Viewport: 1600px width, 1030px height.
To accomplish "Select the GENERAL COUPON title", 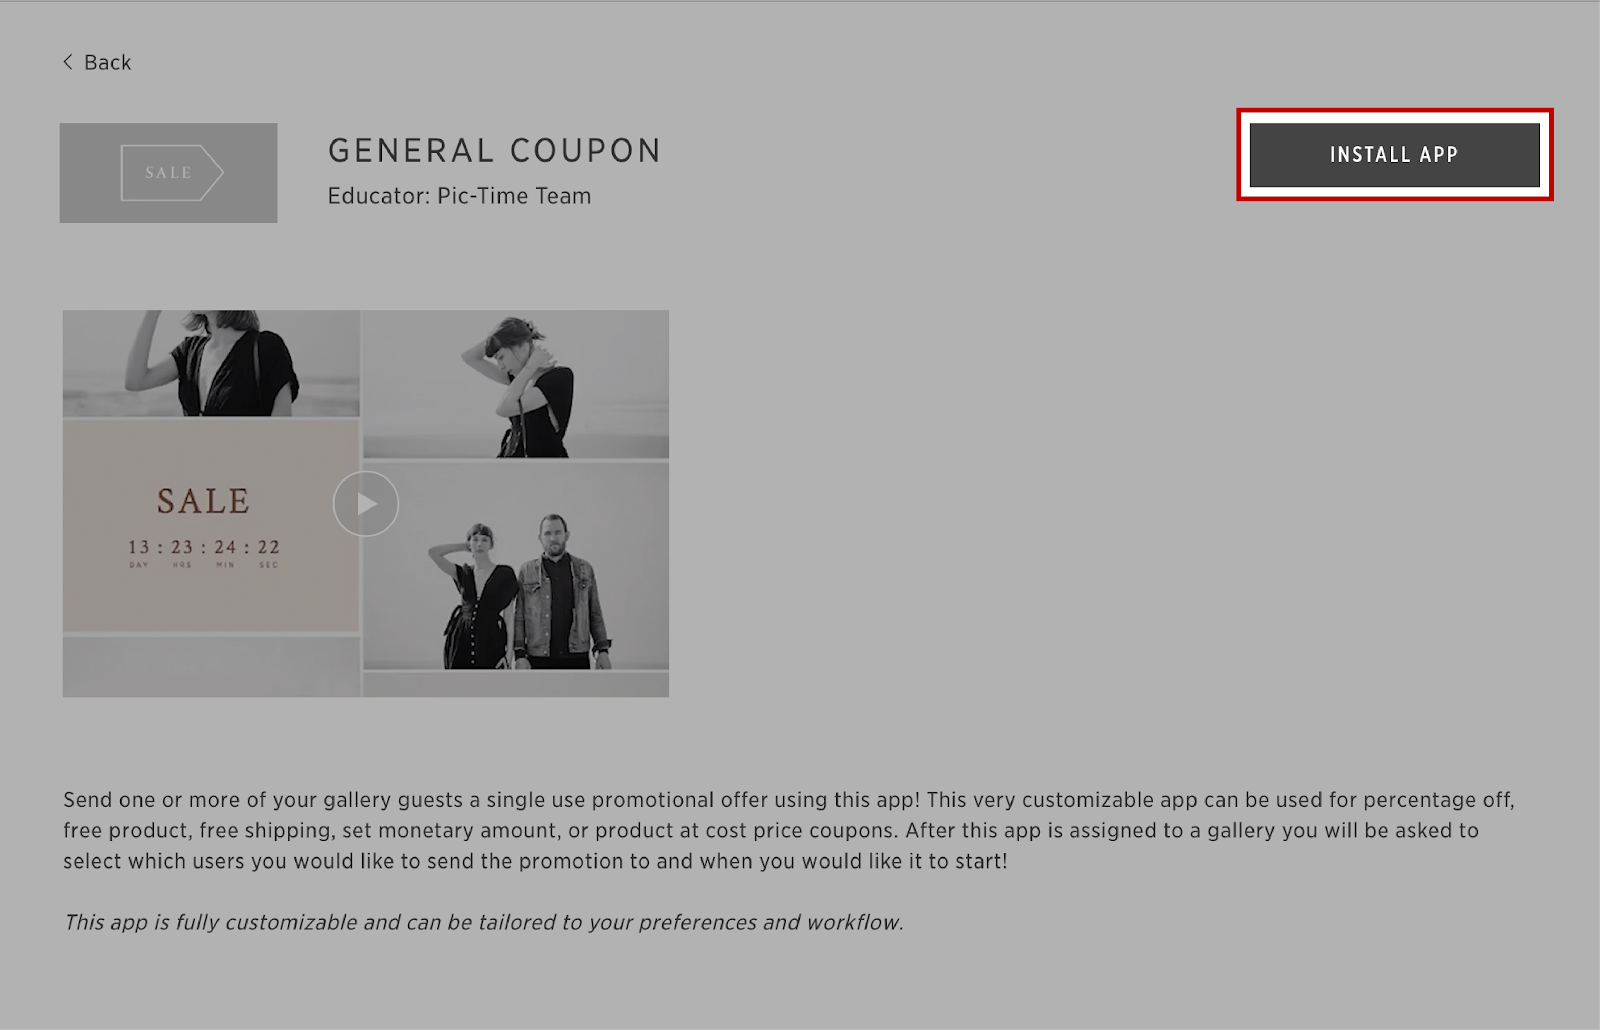I will pos(495,151).
